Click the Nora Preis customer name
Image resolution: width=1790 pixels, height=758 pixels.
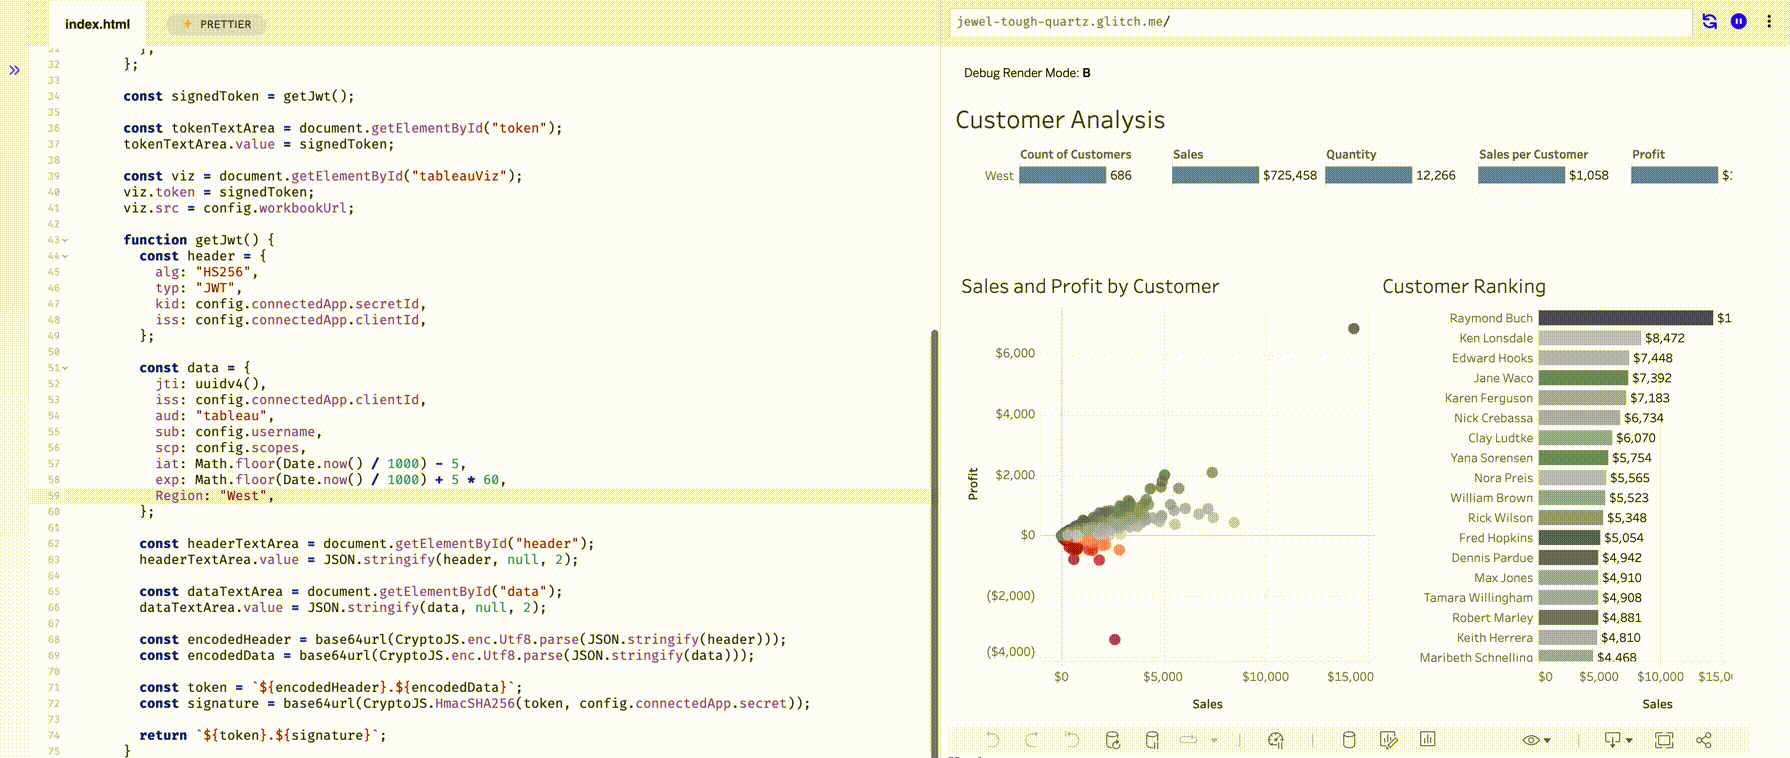tap(1503, 478)
